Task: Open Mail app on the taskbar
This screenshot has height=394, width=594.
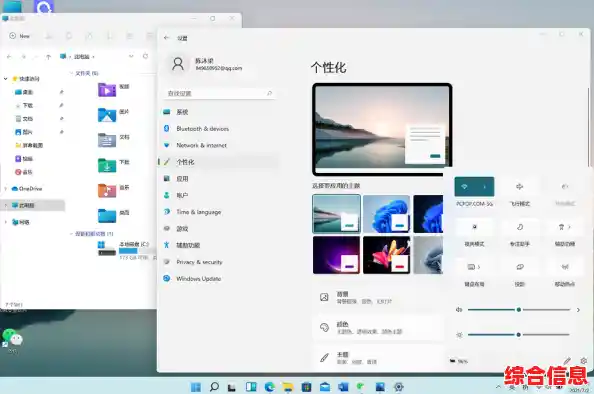Action: 325,387
